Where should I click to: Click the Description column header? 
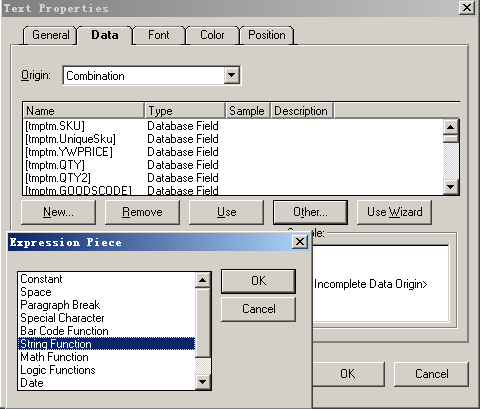(302, 111)
